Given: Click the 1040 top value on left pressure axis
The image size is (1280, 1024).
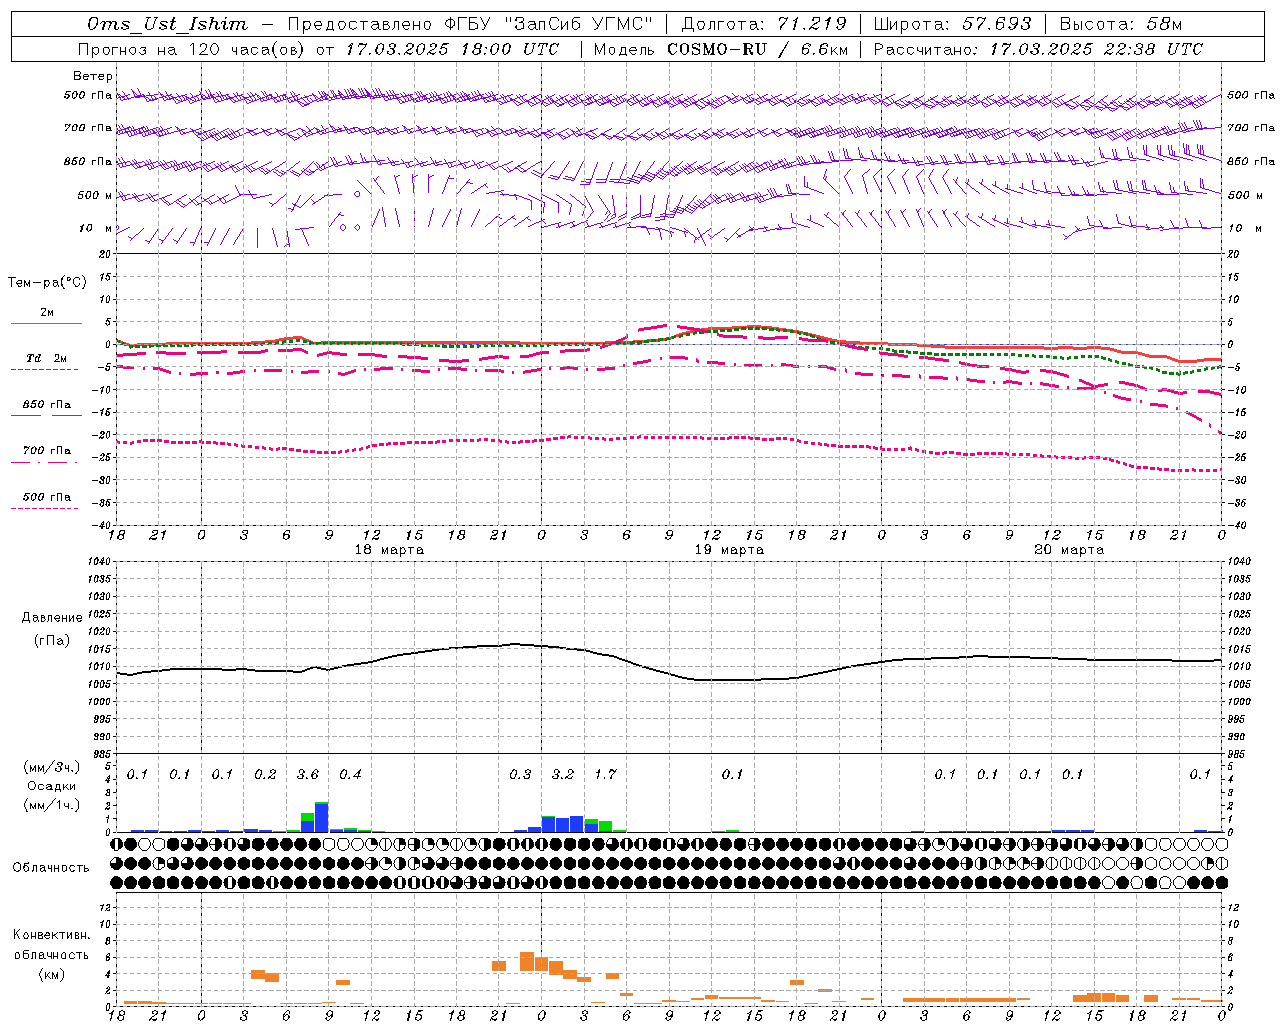Looking at the screenshot, I should (x=96, y=562).
